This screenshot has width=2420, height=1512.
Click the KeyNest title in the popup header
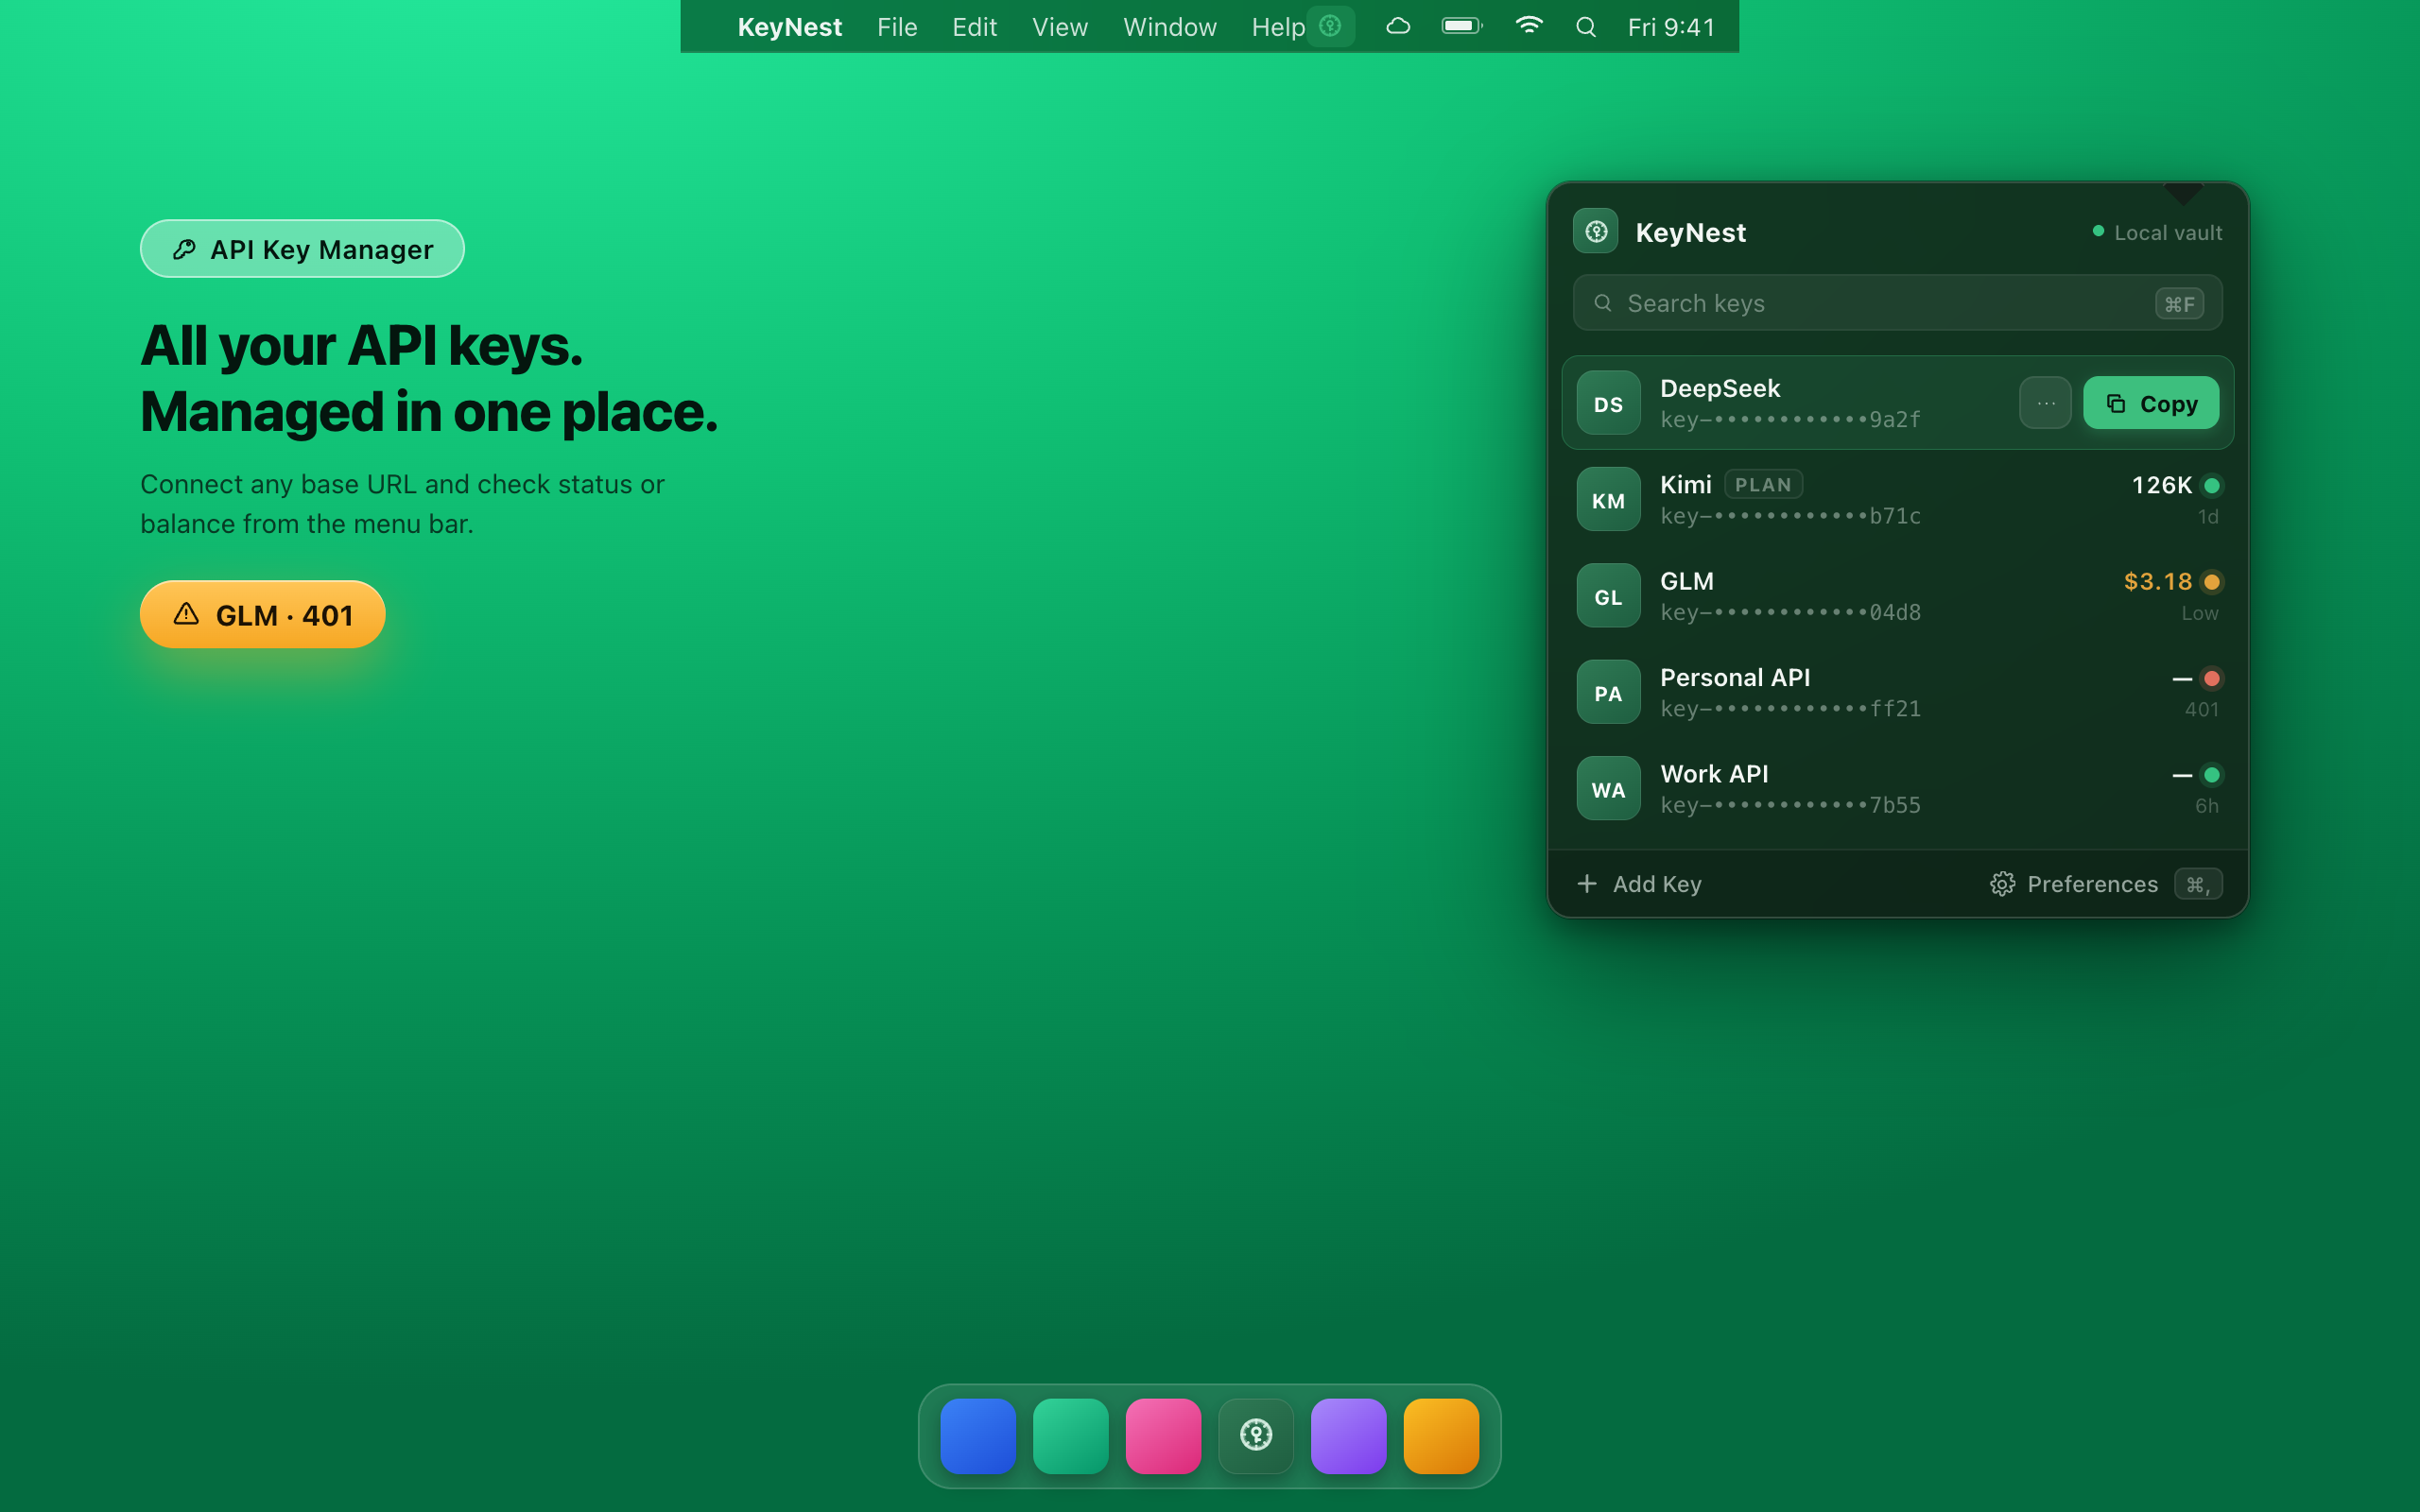pyautogui.click(x=1690, y=233)
